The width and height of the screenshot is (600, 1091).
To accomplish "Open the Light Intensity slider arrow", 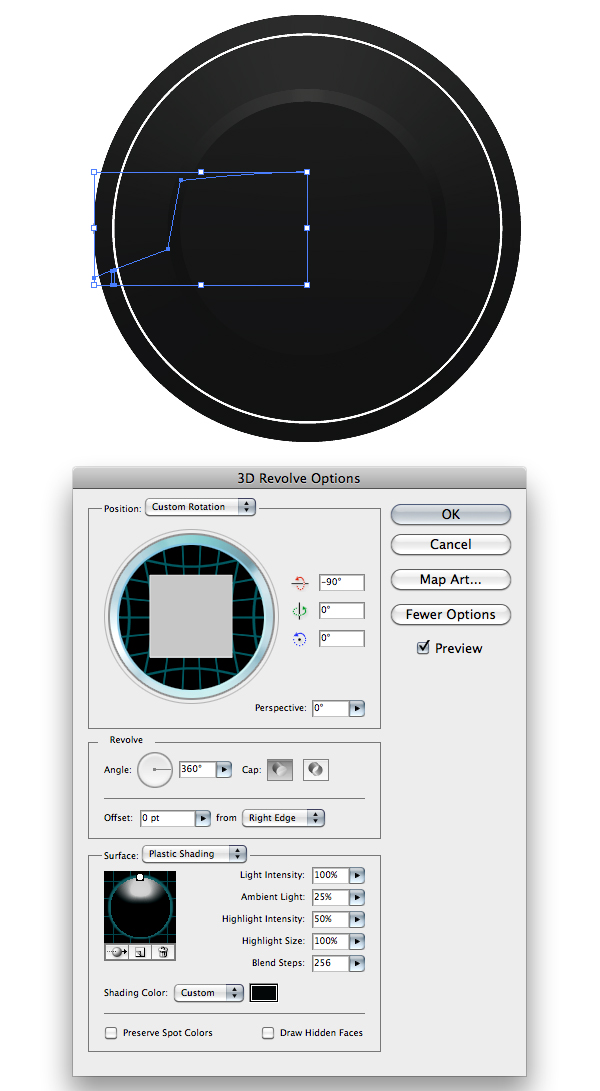I will click(x=356, y=875).
